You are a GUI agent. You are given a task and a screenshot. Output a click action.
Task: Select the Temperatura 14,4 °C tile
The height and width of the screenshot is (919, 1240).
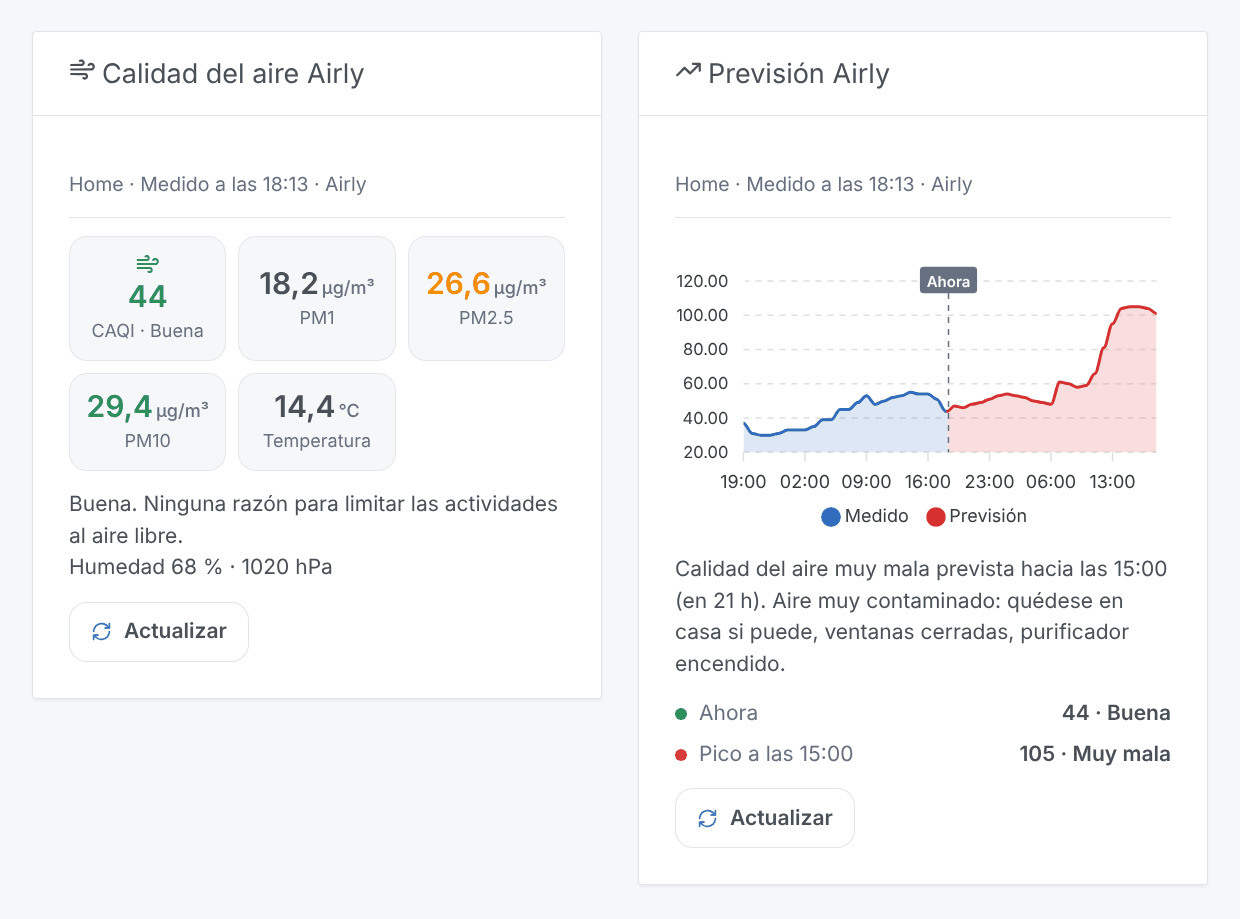pos(317,421)
